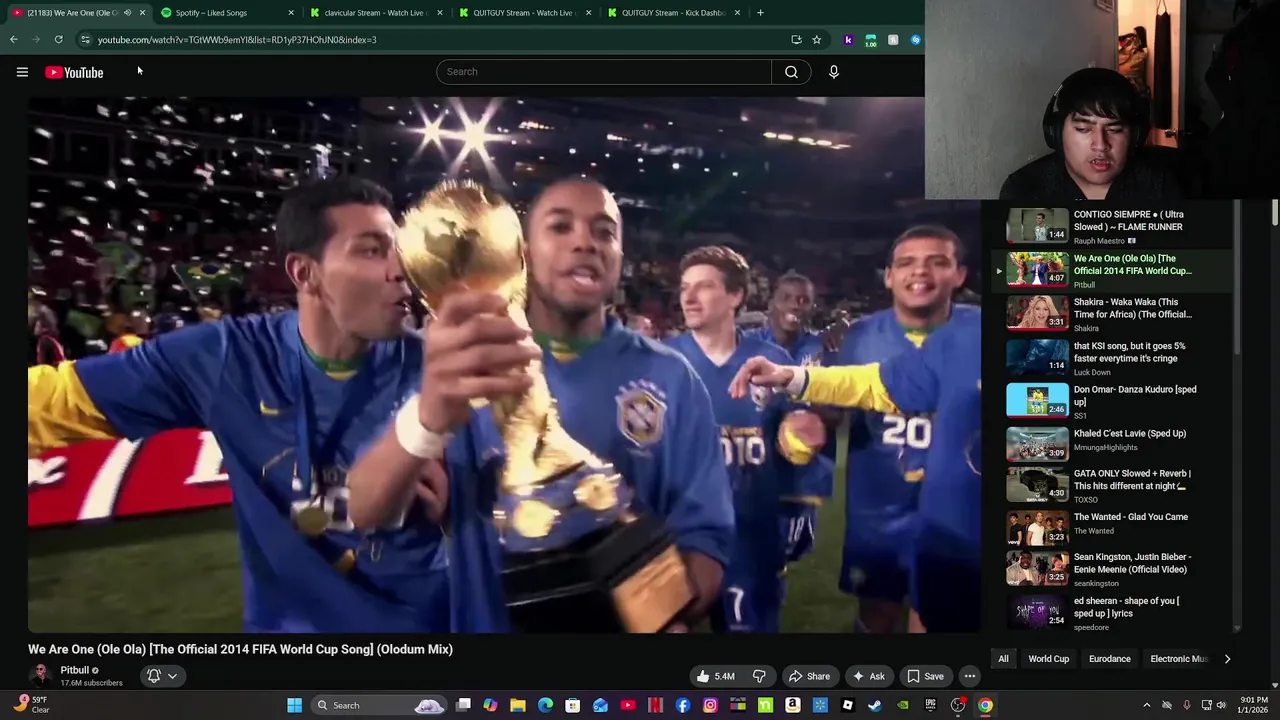
Task: Open ed sheeran shape of you lyrics
Action: tap(1113, 611)
